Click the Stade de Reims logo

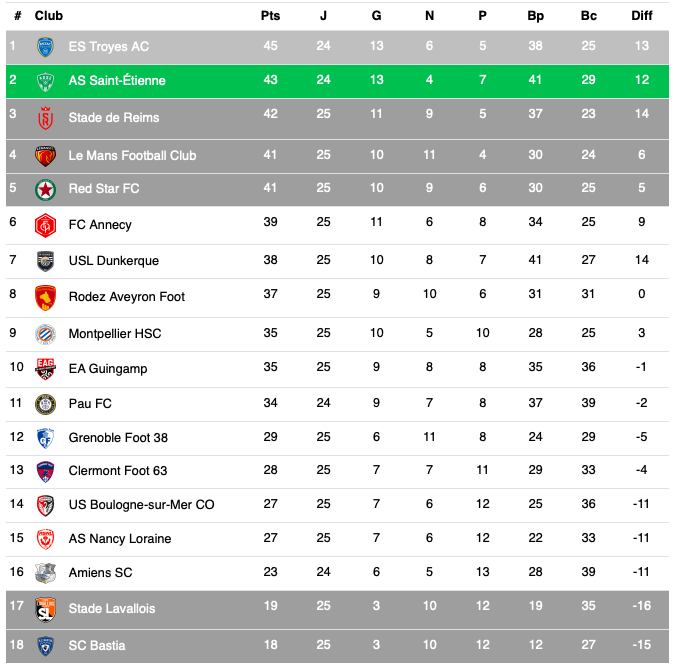(45, 118)
